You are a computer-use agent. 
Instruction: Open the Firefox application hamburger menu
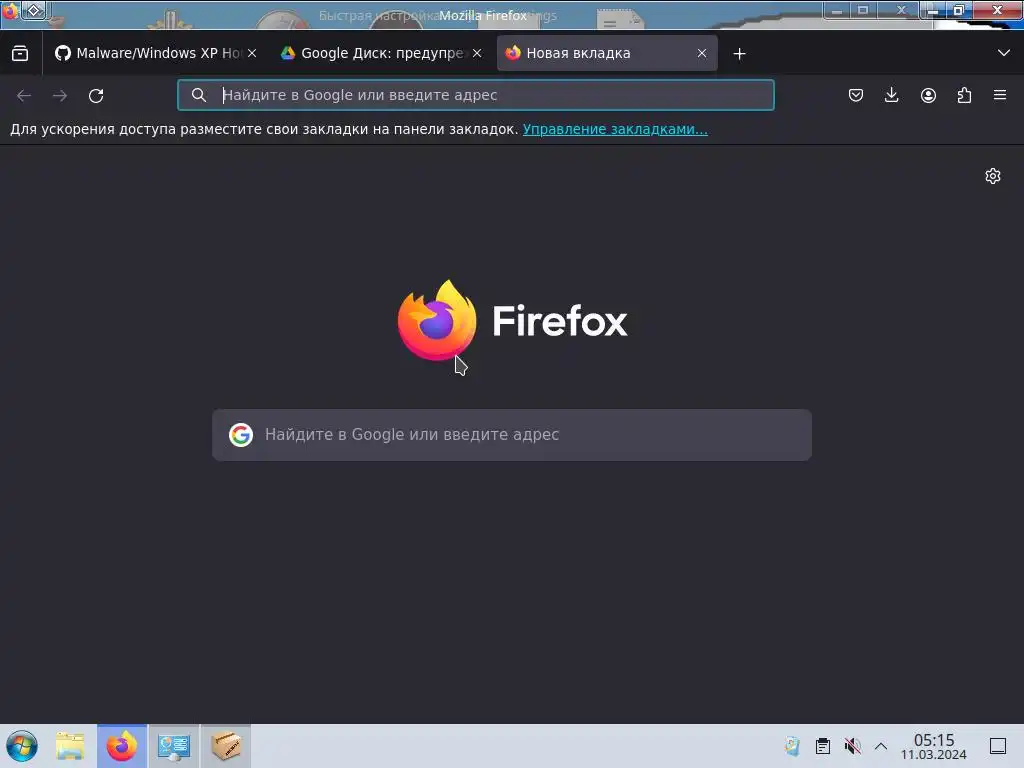click(1000, 95)
